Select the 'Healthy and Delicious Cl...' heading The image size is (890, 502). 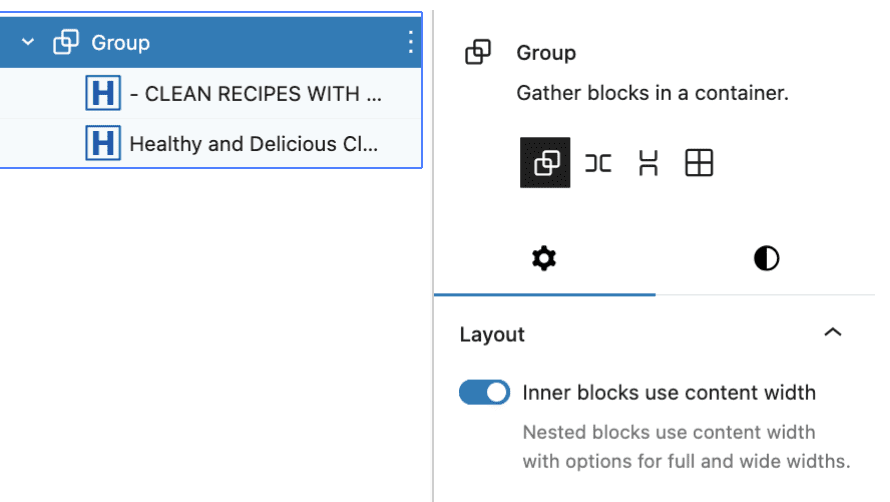click(x=211, y=143)
